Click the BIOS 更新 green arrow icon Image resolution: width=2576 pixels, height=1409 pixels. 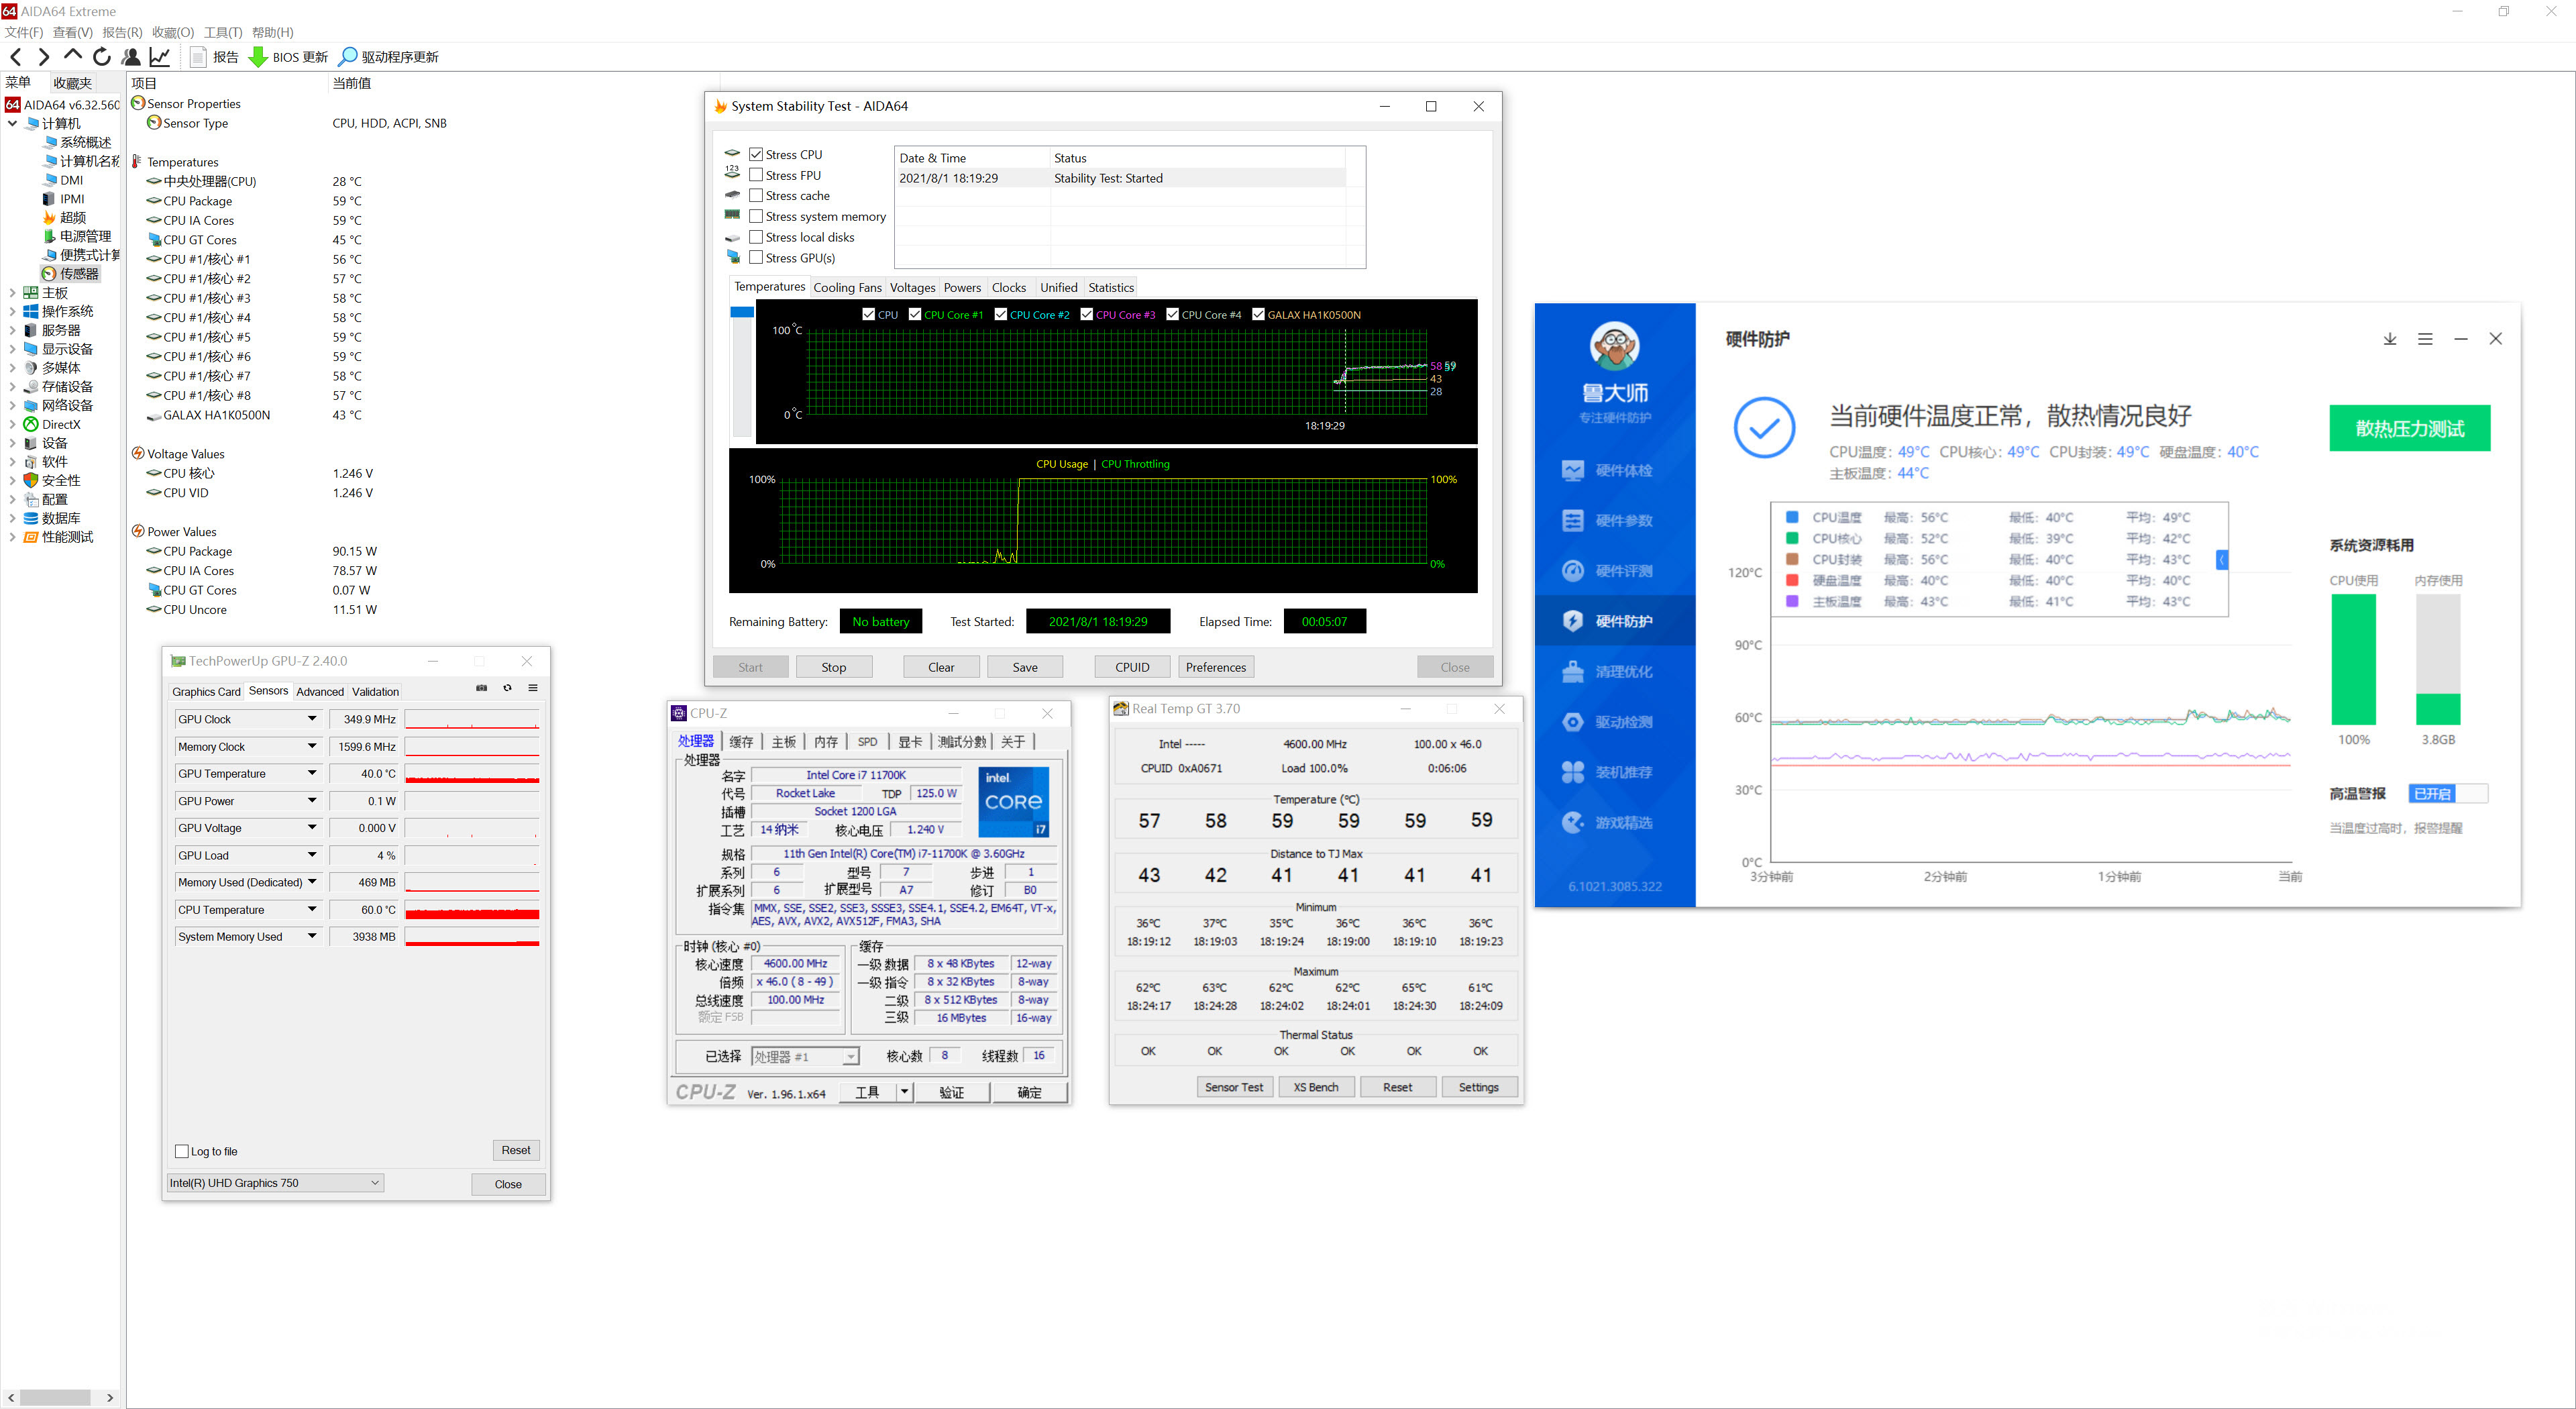pos(258,57)
